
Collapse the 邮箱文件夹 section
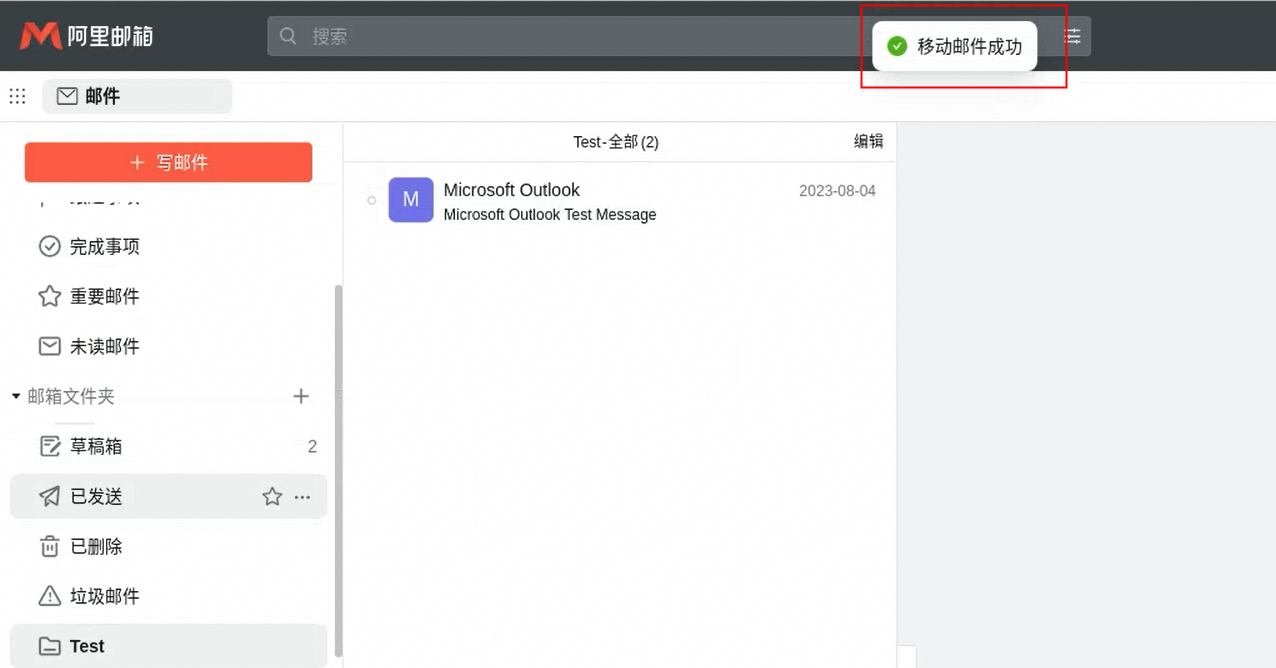tap(16, 397)
